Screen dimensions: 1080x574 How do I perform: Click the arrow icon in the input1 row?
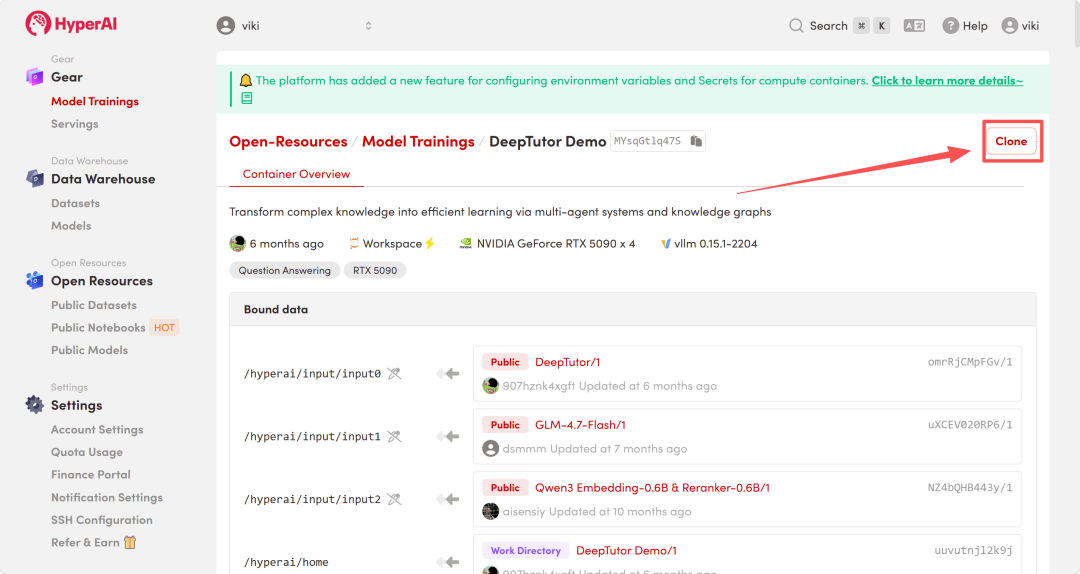[448, 436]
